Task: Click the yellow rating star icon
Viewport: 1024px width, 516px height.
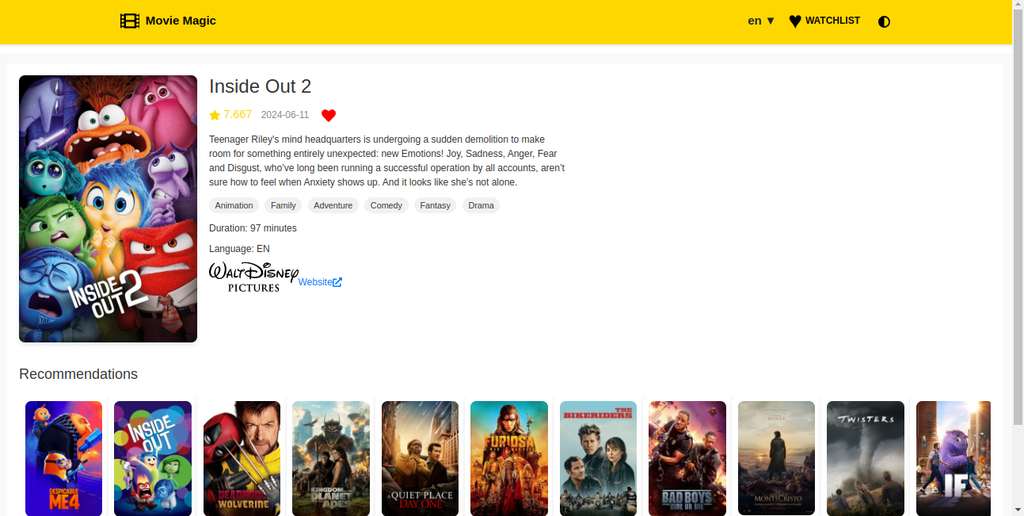Action: pos(215,116)
